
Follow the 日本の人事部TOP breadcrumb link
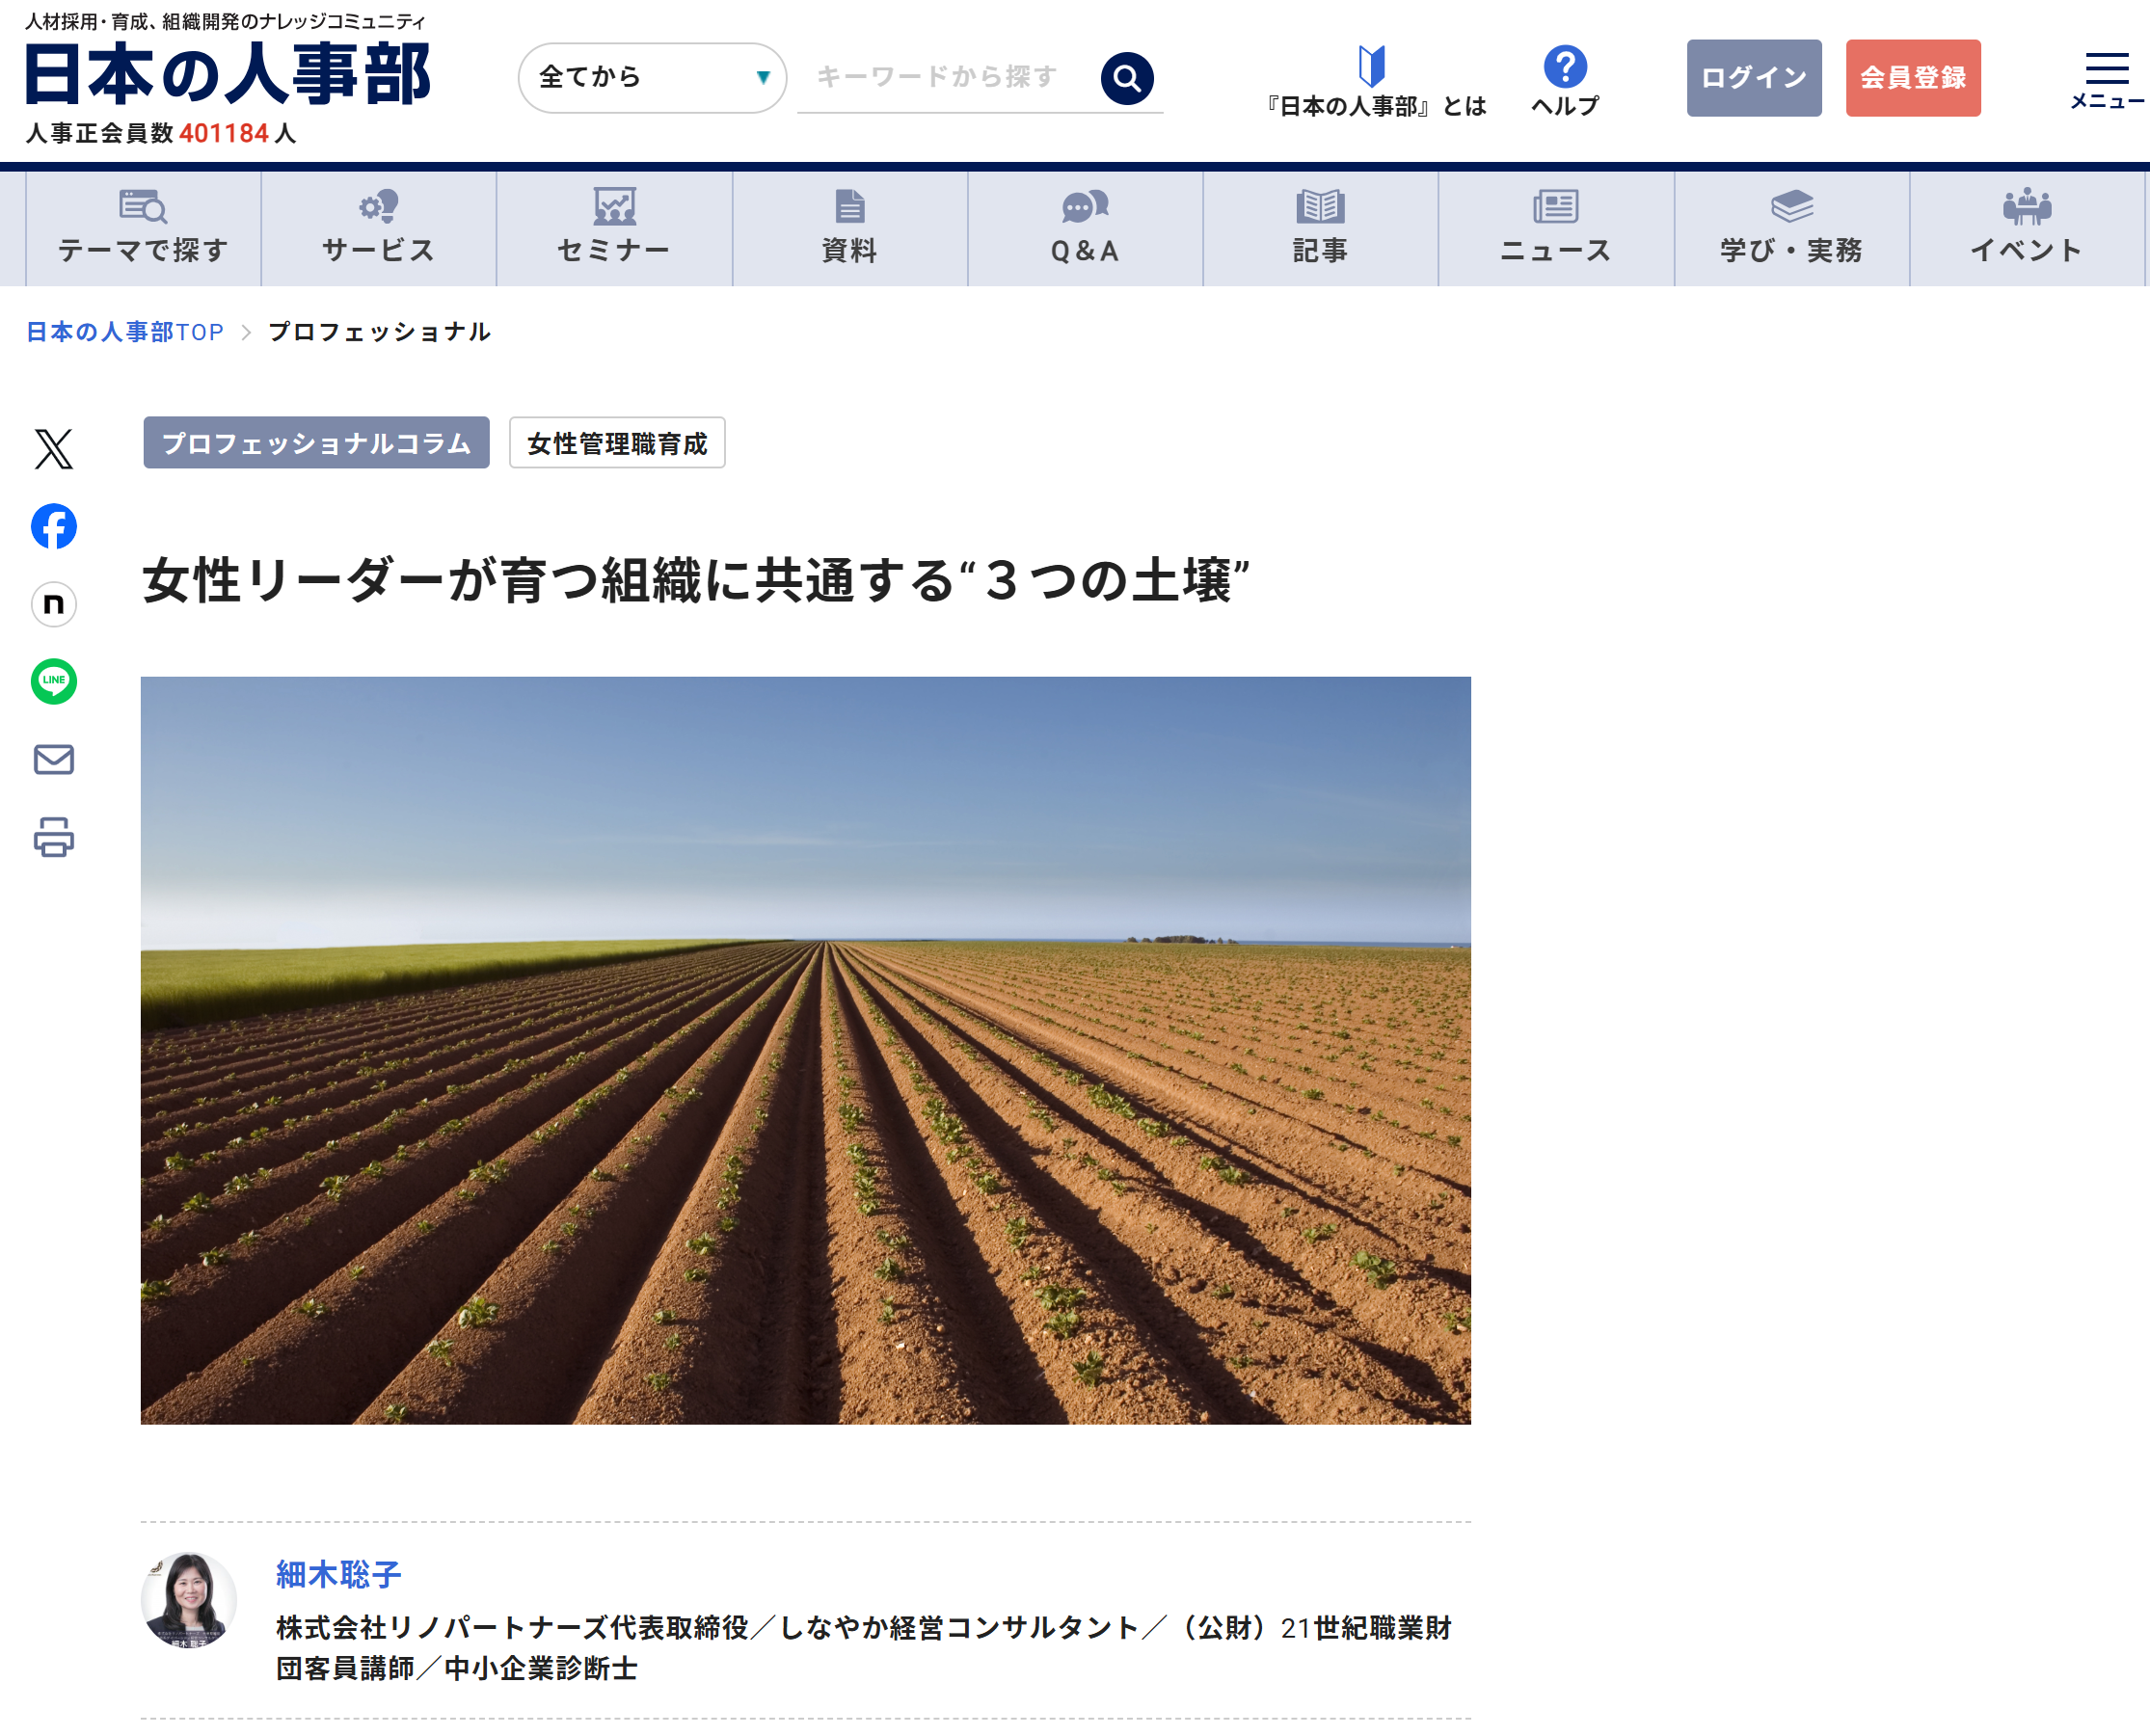[125, 332]
